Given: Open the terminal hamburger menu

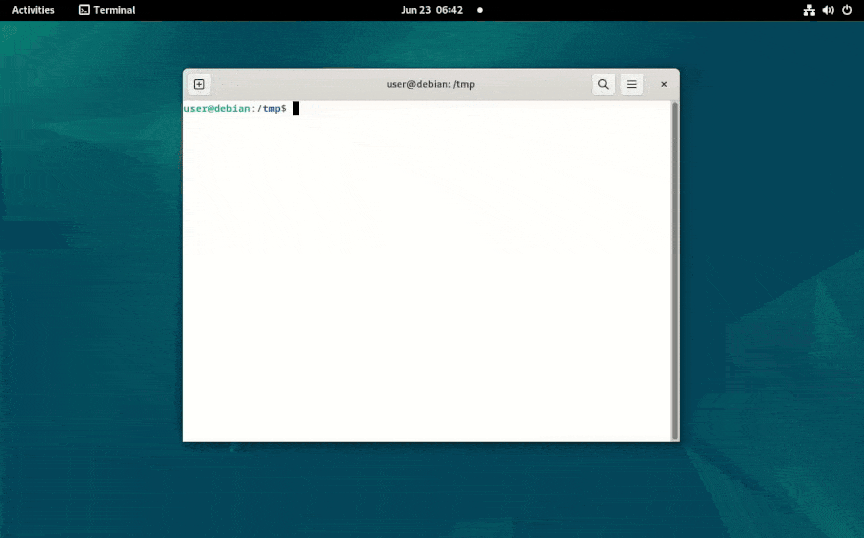Looking at the screenshot, I should (631, 84).
